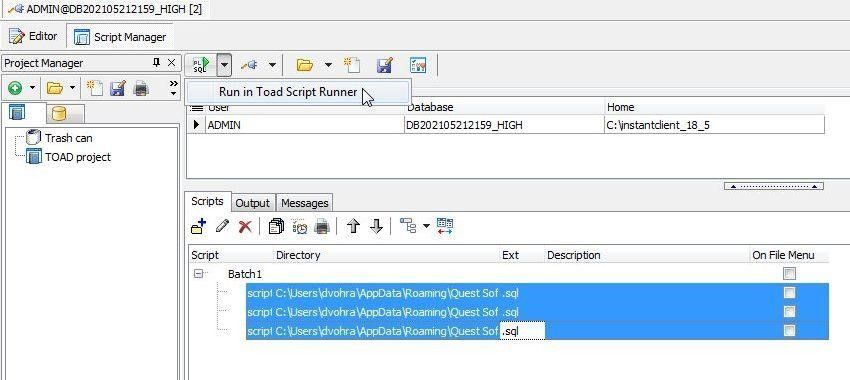
Task: Click the Project Manager open folder icon
Action: pyautogui.click(x=55, y=88)
